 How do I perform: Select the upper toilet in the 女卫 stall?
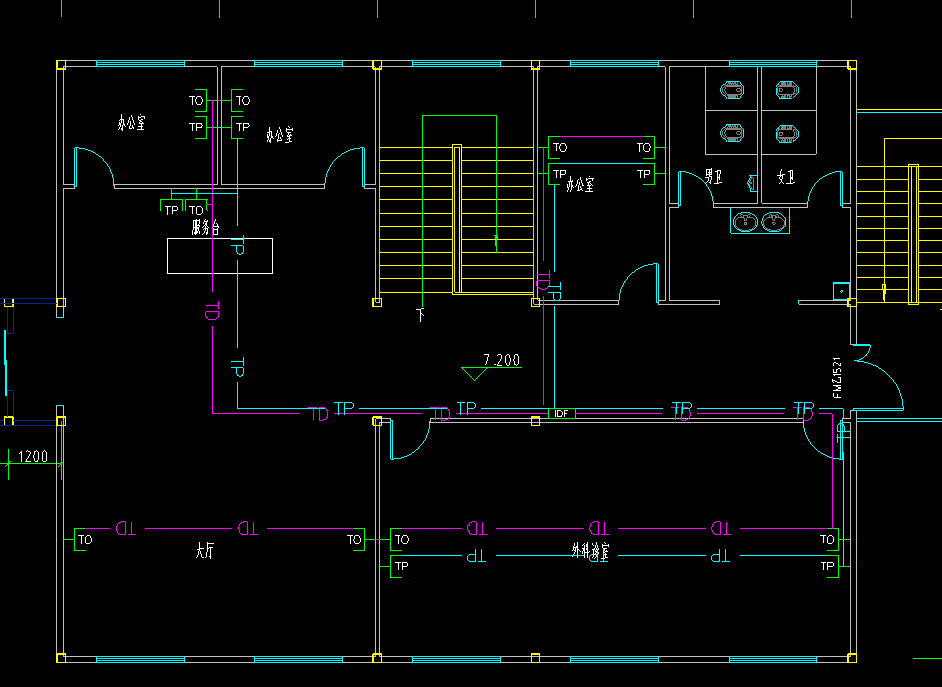[x=787, y=91]
